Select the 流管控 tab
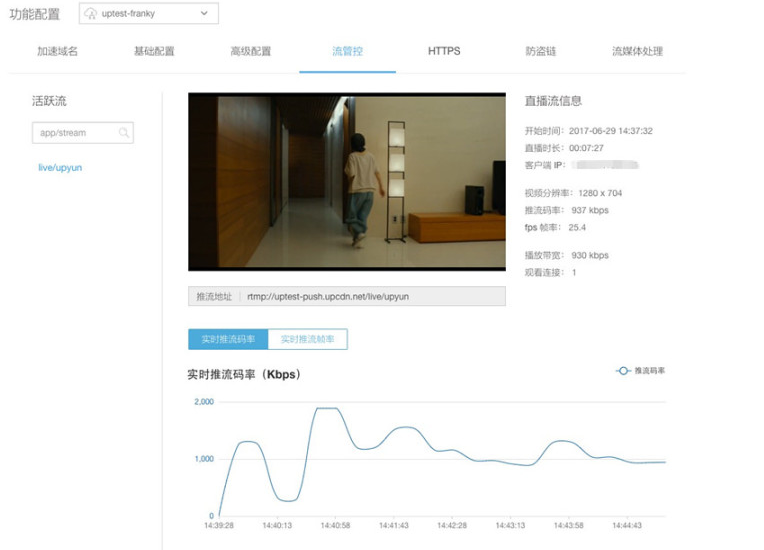This screenshot has width=764, height=550. 347,51
